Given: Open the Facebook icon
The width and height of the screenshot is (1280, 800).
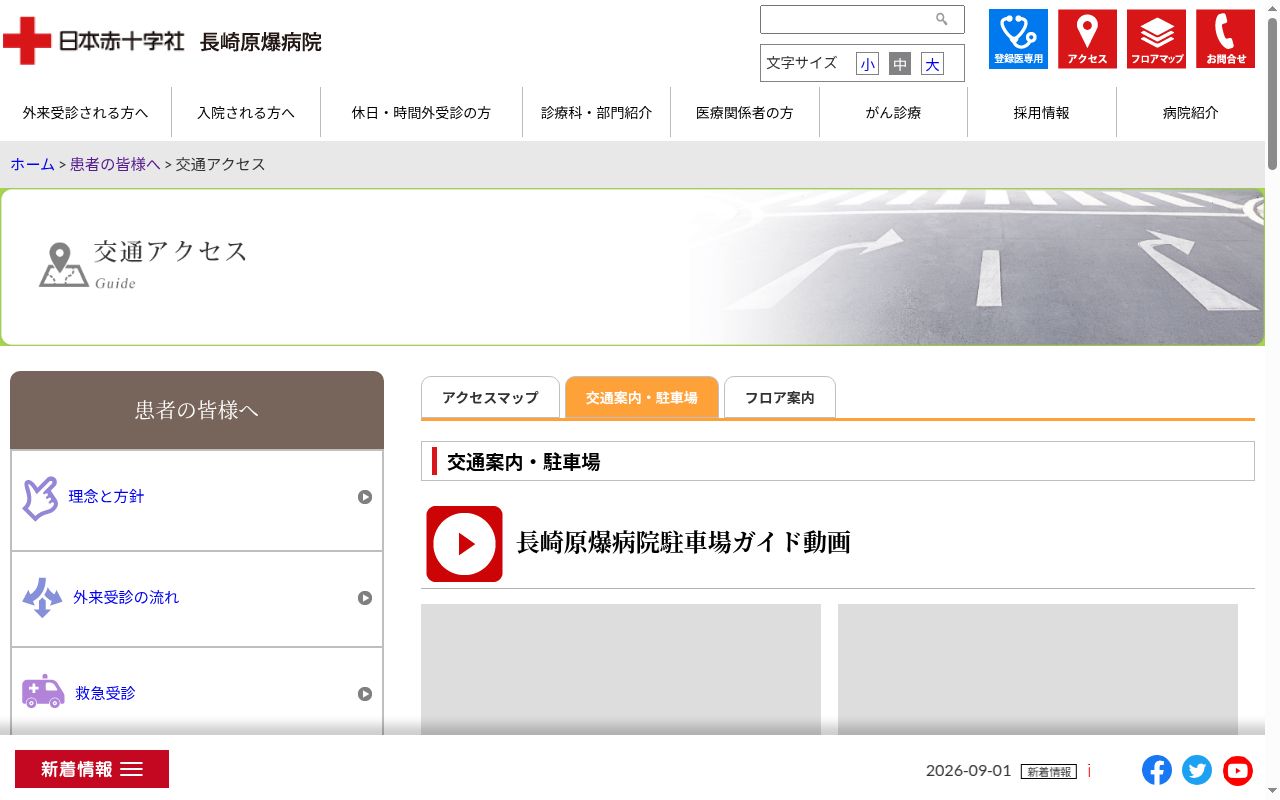Looking at the screenshot, I should click(1157, 770).
